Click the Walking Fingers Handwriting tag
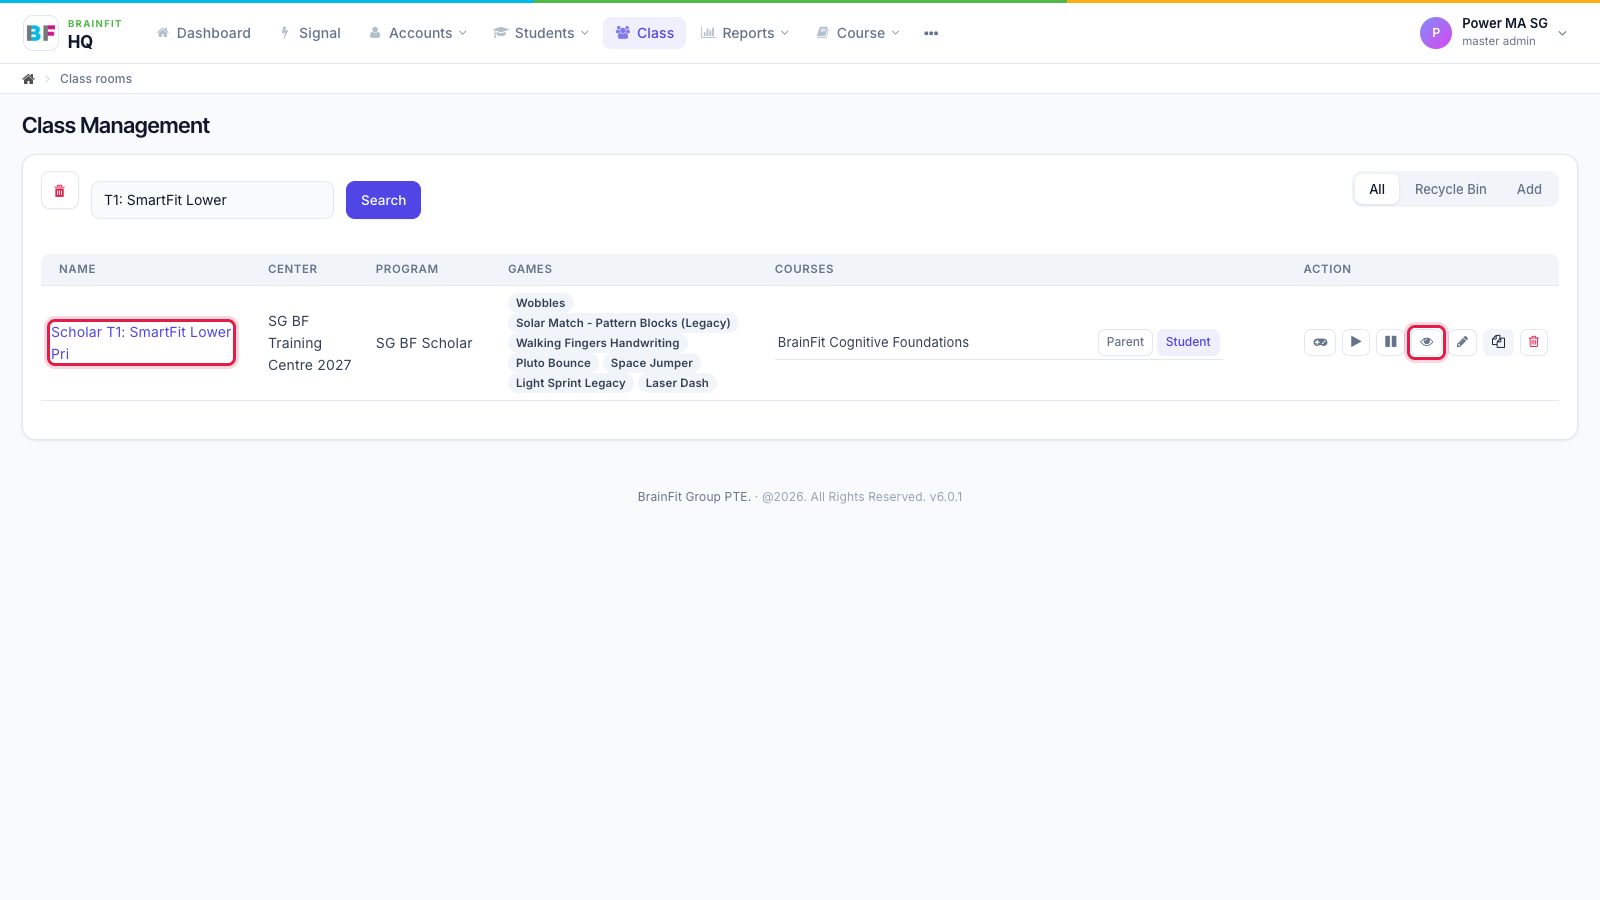1600x900 pixels. 597,343
